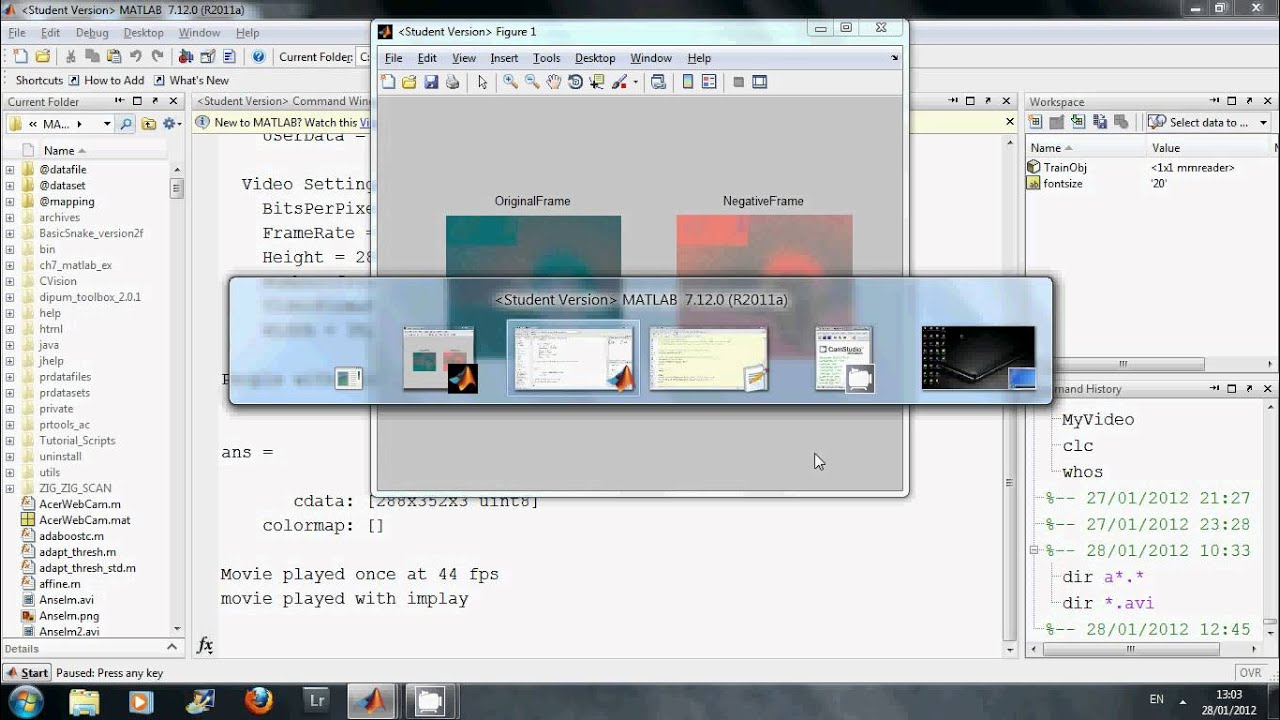
Task: Click search magnifier in Current Folder panel
Action: (126, 124)
